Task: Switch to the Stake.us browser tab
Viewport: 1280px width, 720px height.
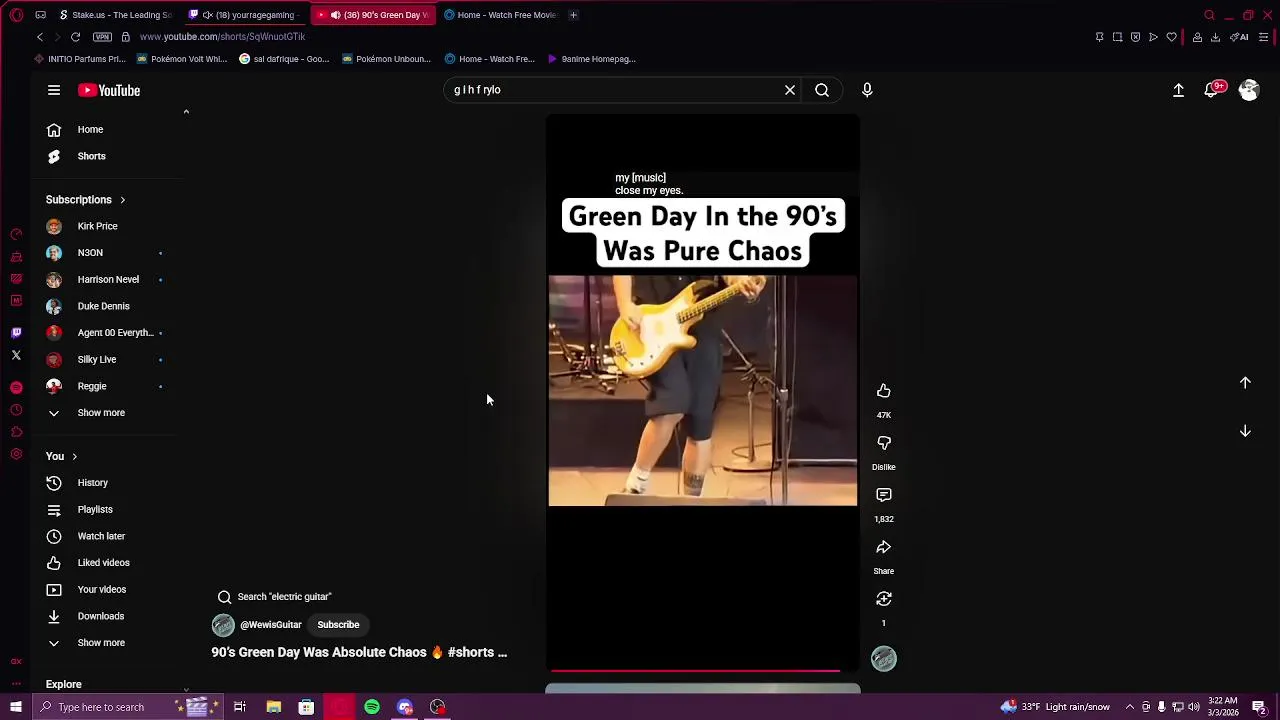Action: coord(115,15)
